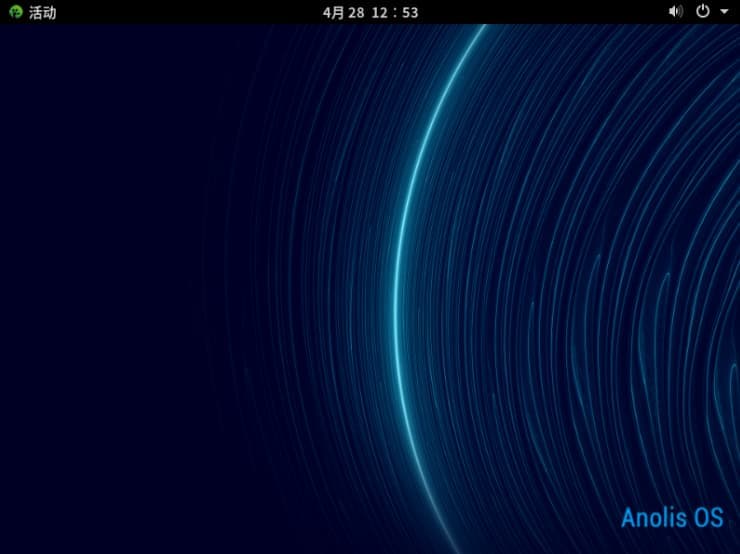Viewport: 740px width, 554px height.
Task: Click the day number 28 in the top bar
Action: 356,13
